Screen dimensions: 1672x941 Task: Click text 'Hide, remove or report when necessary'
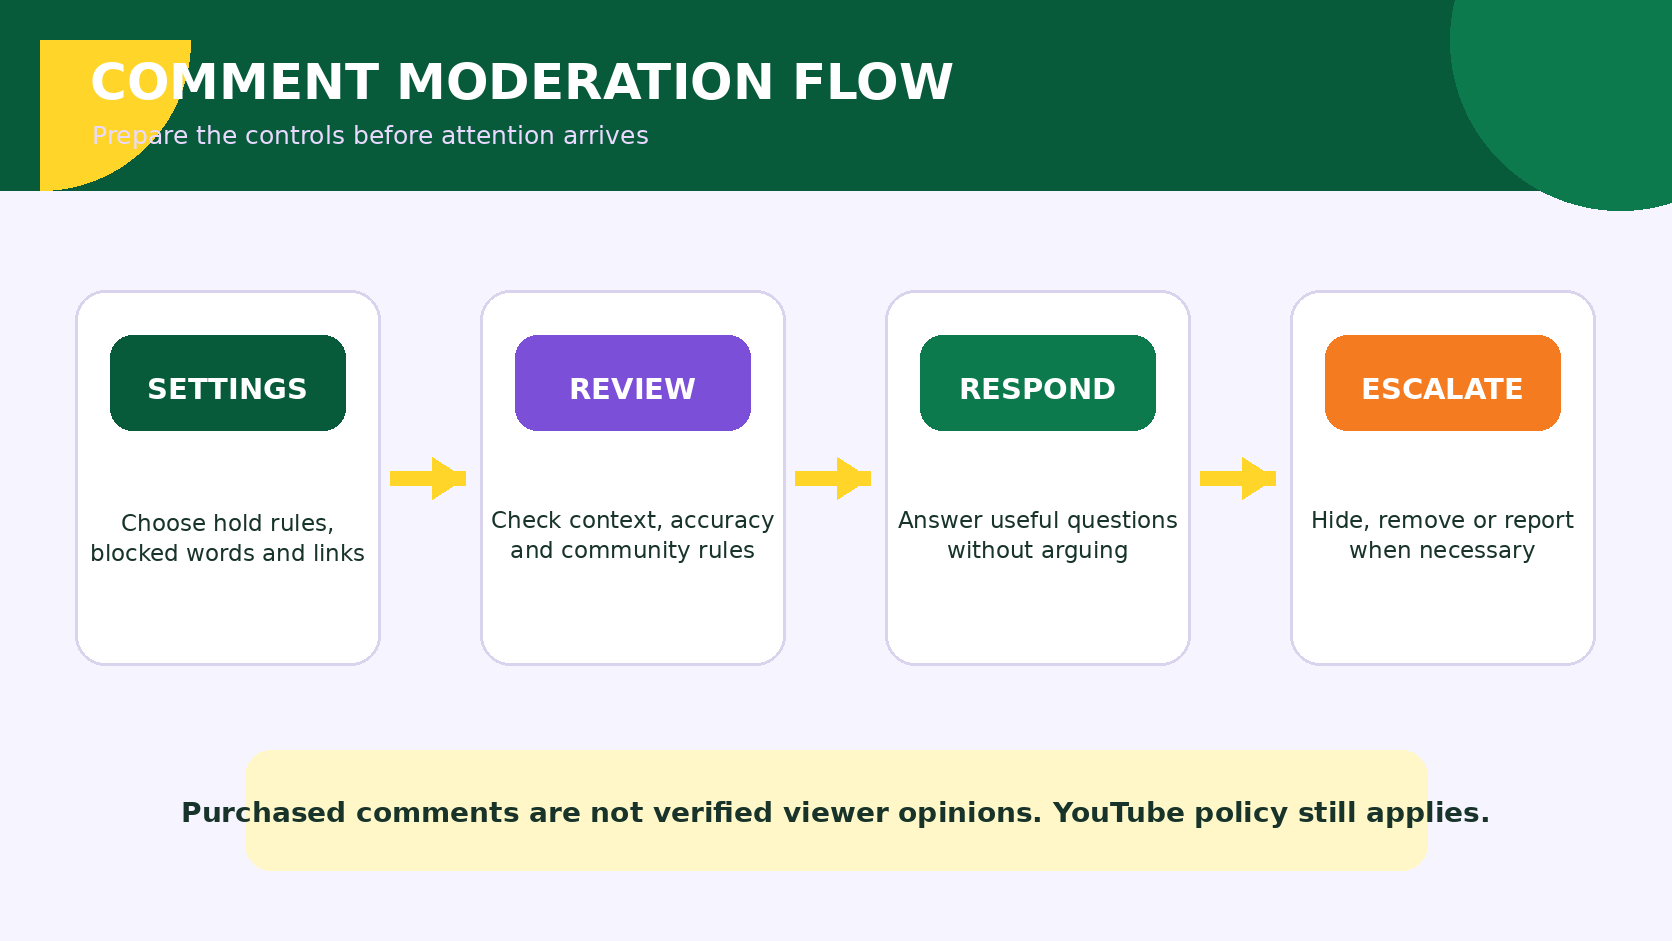click(x=1443, y=535)
